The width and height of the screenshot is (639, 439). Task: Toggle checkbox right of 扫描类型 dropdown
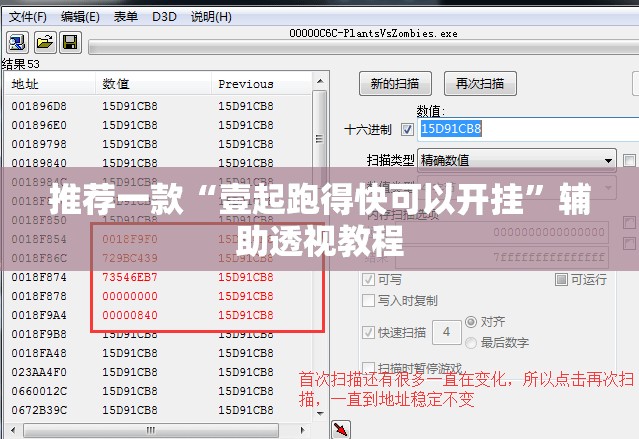point(629,160)
